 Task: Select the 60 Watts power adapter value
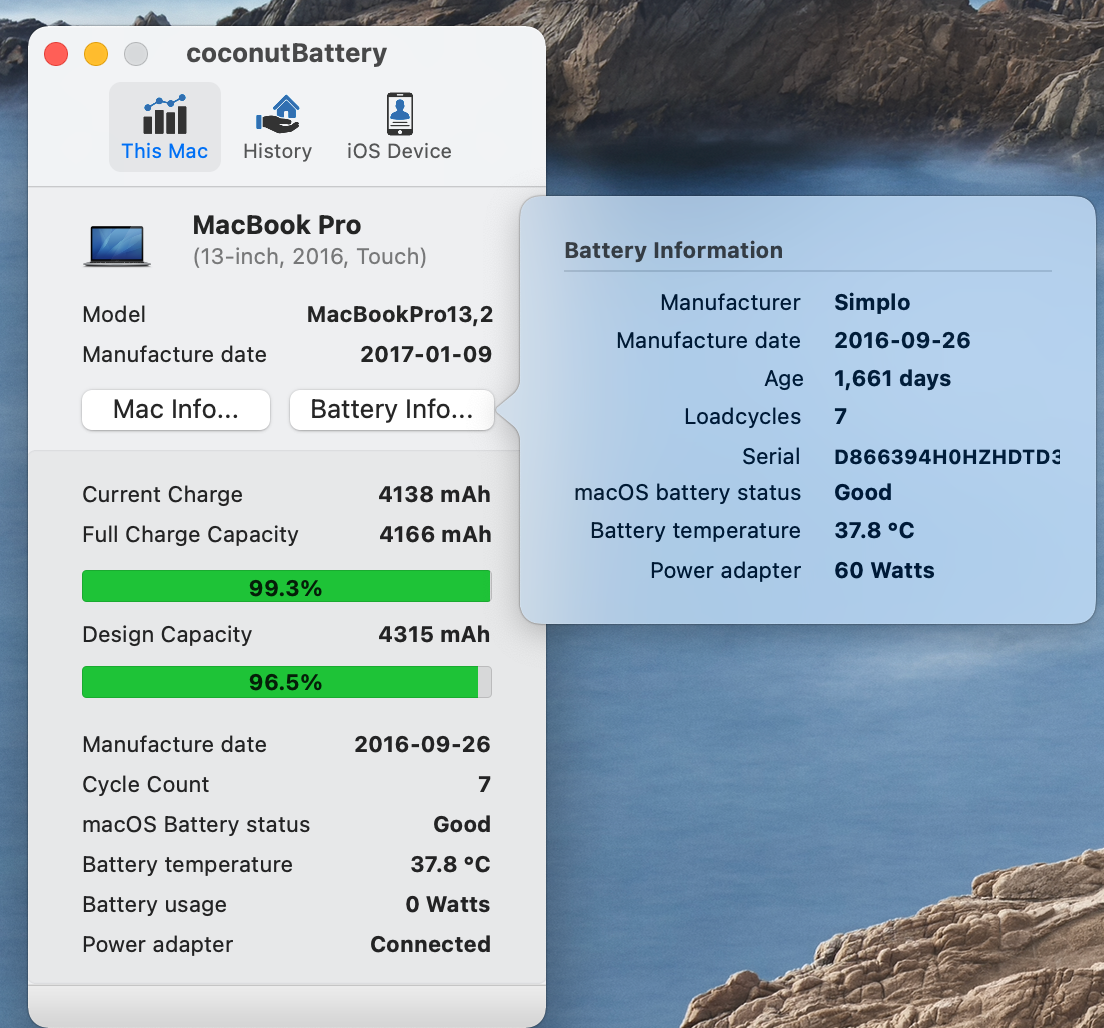click(x=884, y=570)
